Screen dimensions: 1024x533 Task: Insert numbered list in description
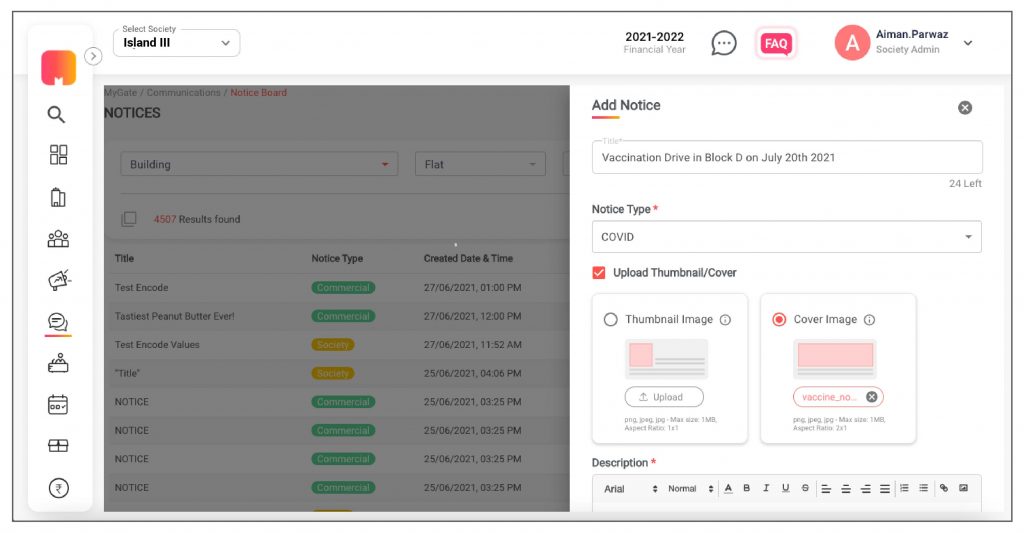point(904,489)
